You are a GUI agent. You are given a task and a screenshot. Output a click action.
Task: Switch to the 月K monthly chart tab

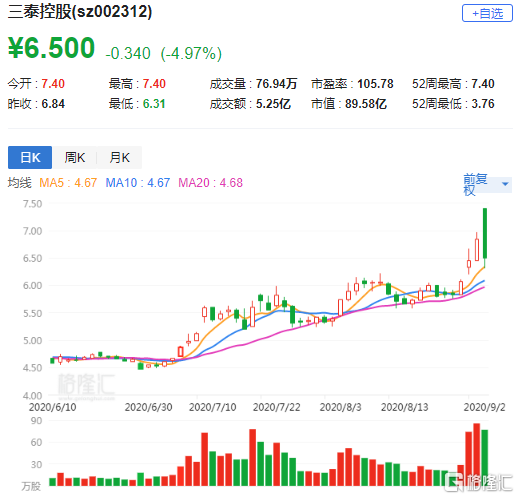pos(119,157)
